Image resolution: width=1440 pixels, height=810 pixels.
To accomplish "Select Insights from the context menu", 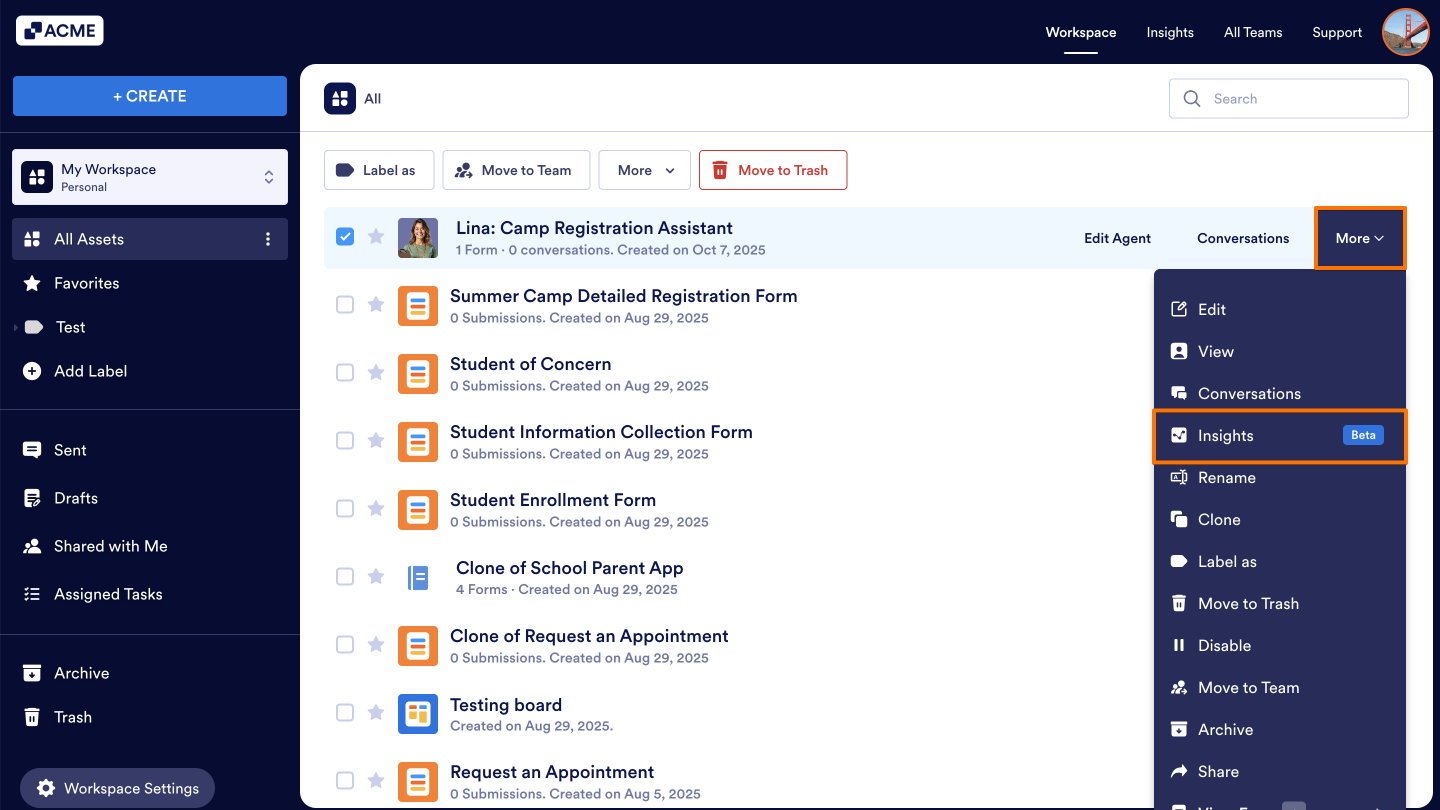I will point(1225,435).
